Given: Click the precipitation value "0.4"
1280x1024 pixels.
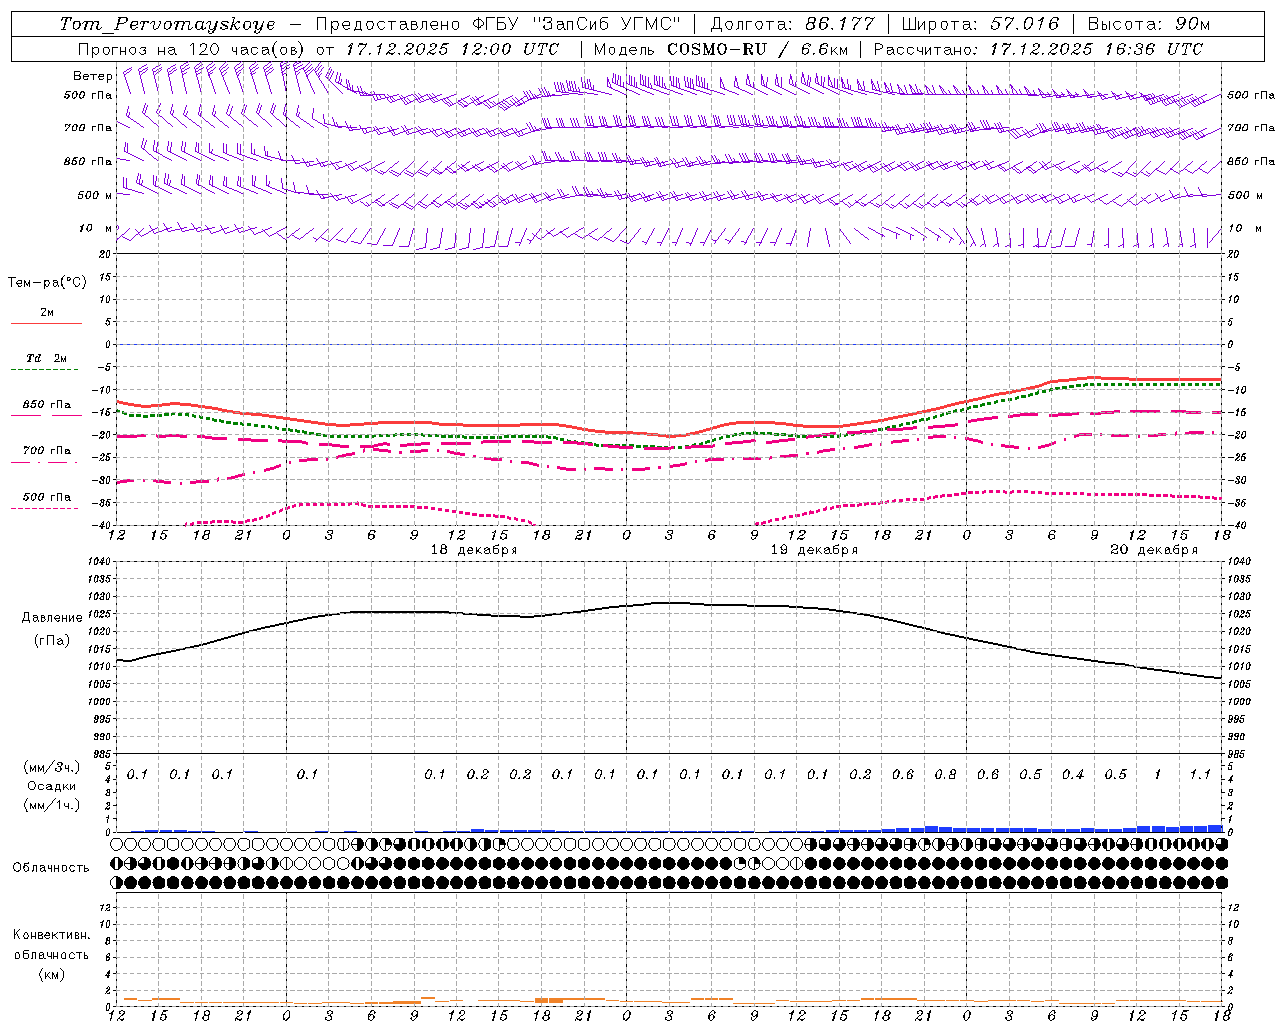Looking at the screenshot, I should (x=1073, y=774).
